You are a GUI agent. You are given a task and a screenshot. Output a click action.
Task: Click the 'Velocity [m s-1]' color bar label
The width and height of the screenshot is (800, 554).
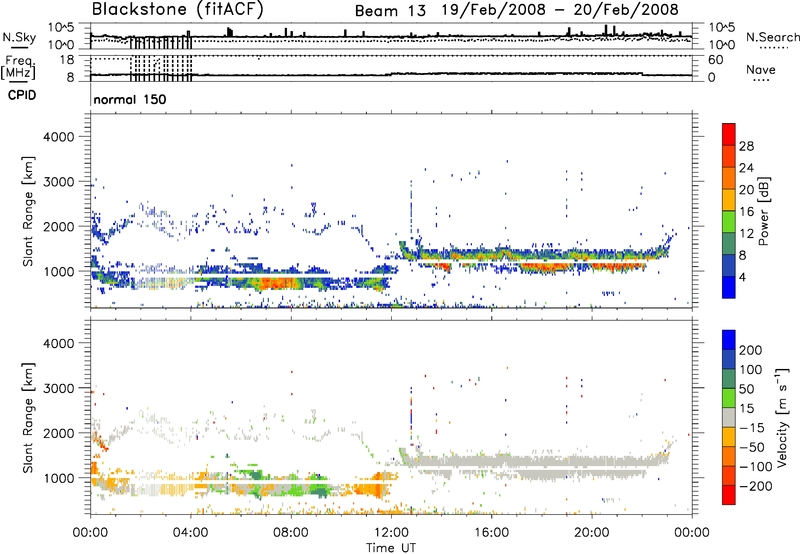point(782,417)
